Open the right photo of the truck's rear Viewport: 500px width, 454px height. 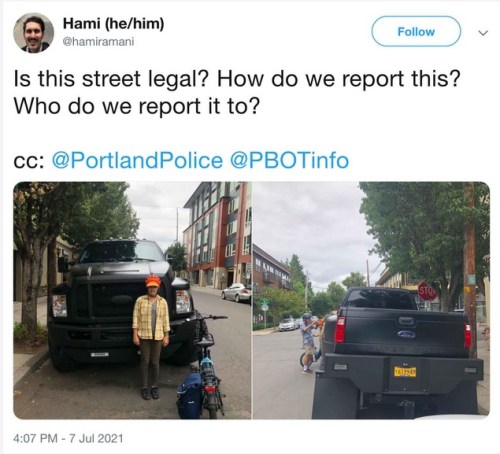click(371, 300)
